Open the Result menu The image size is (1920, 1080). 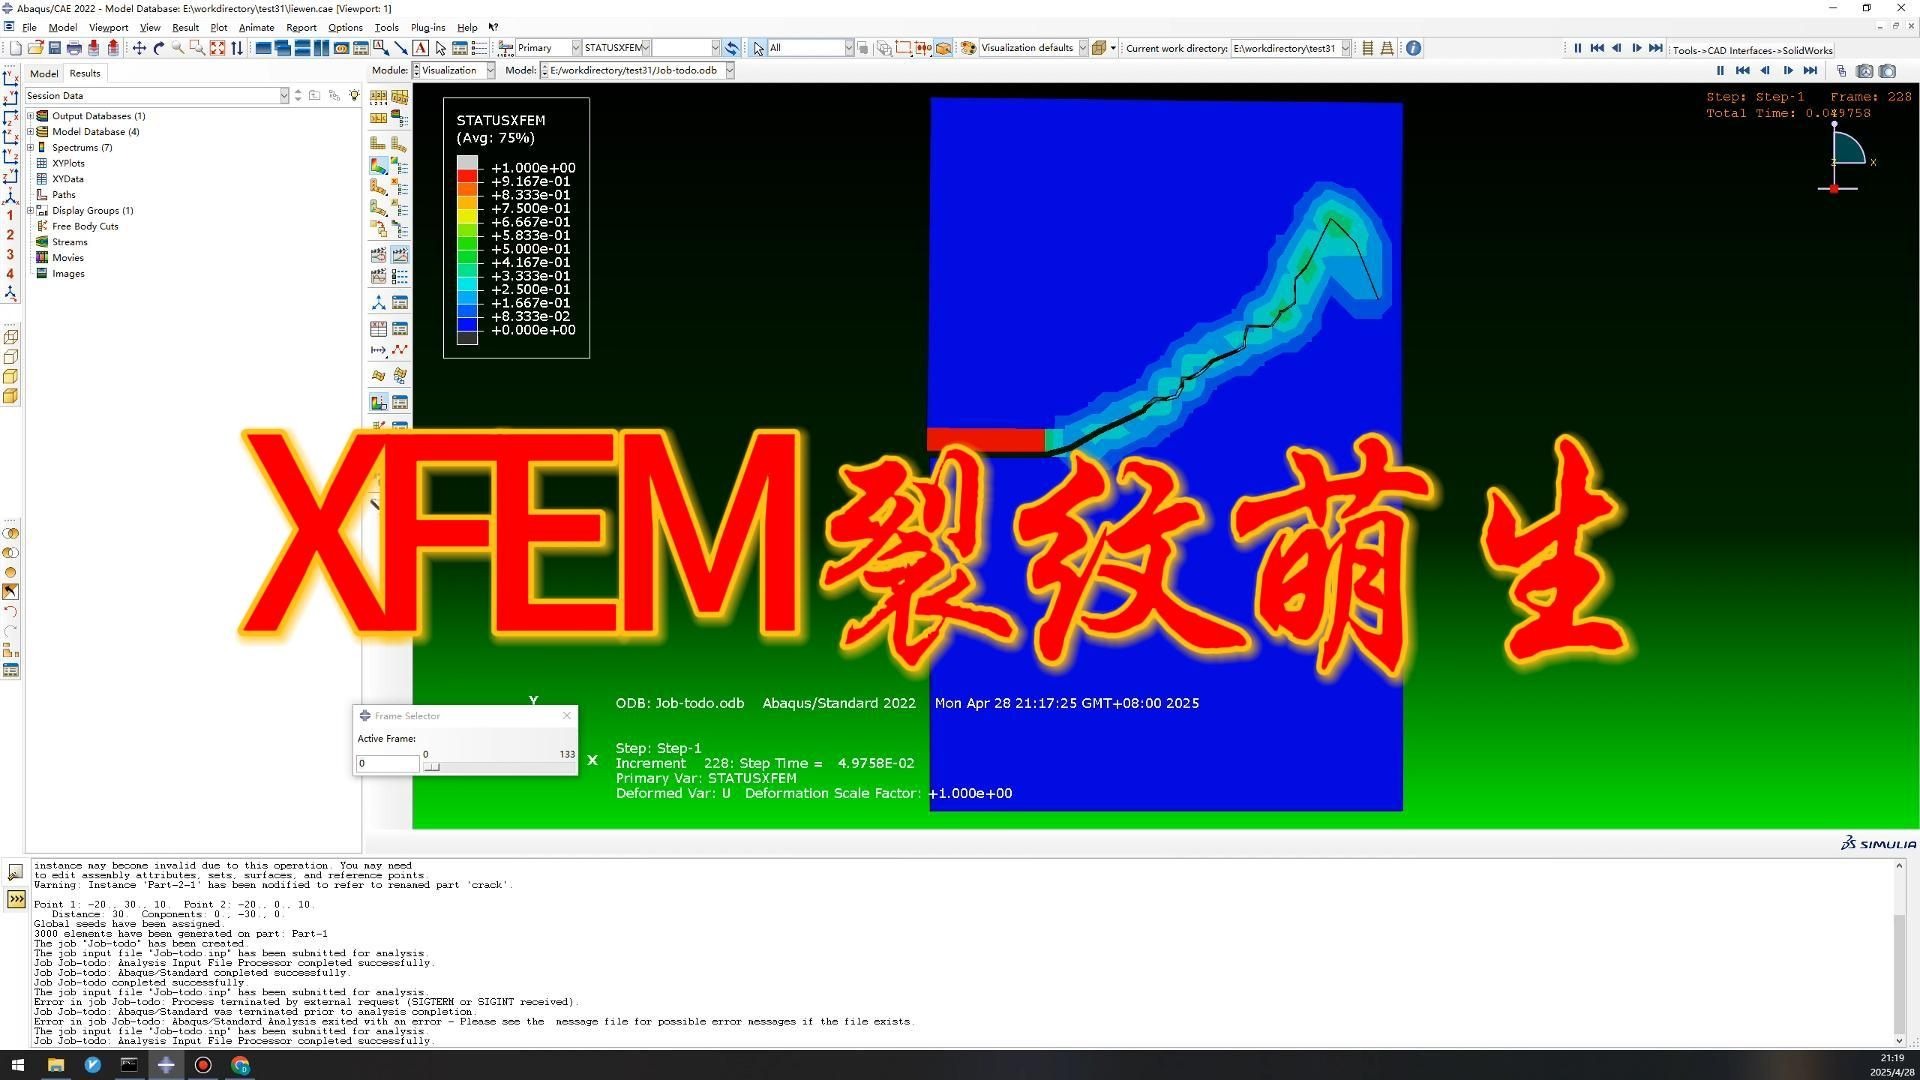click(x=185, y=28)
